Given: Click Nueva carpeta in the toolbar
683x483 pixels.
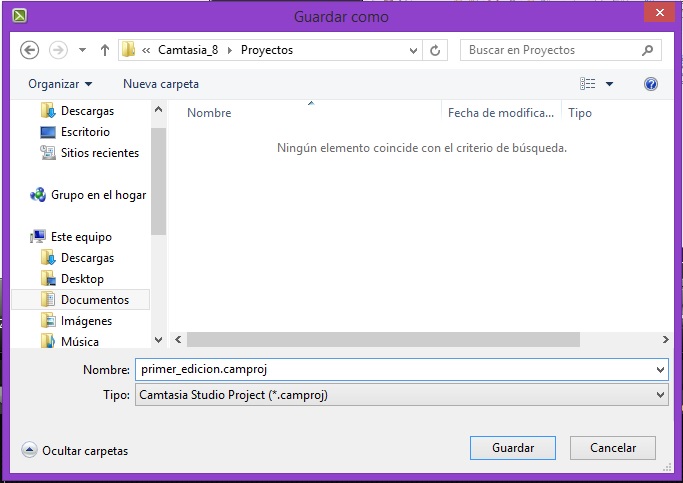Looking at the screenshot, I should (161, 84).
